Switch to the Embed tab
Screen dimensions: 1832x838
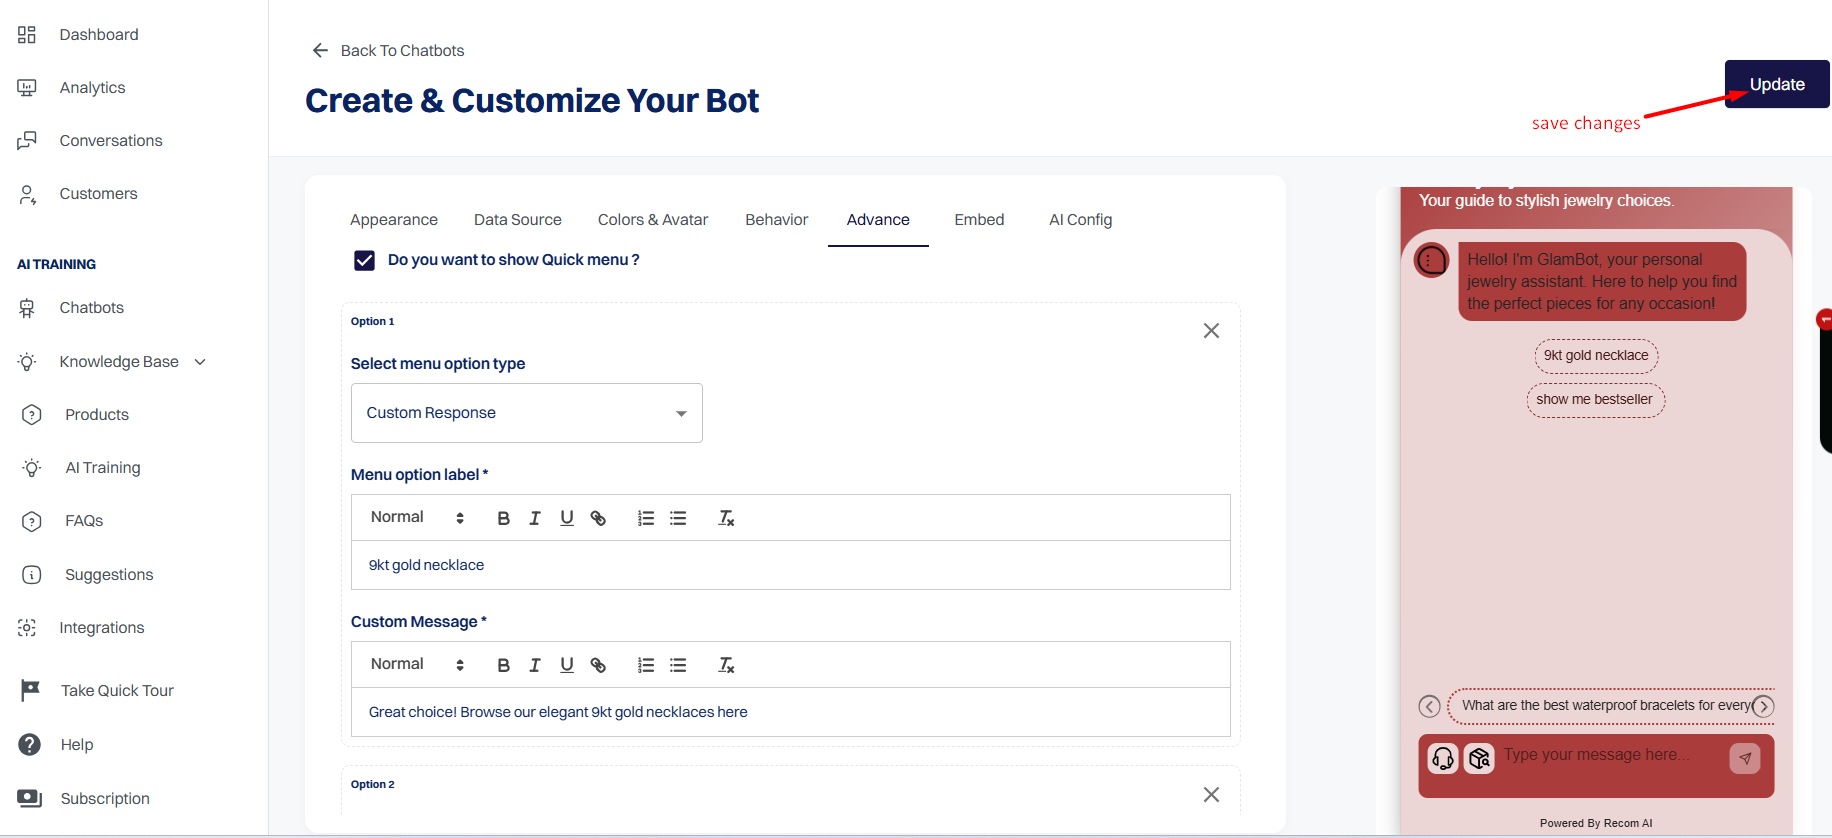(979, 220)
